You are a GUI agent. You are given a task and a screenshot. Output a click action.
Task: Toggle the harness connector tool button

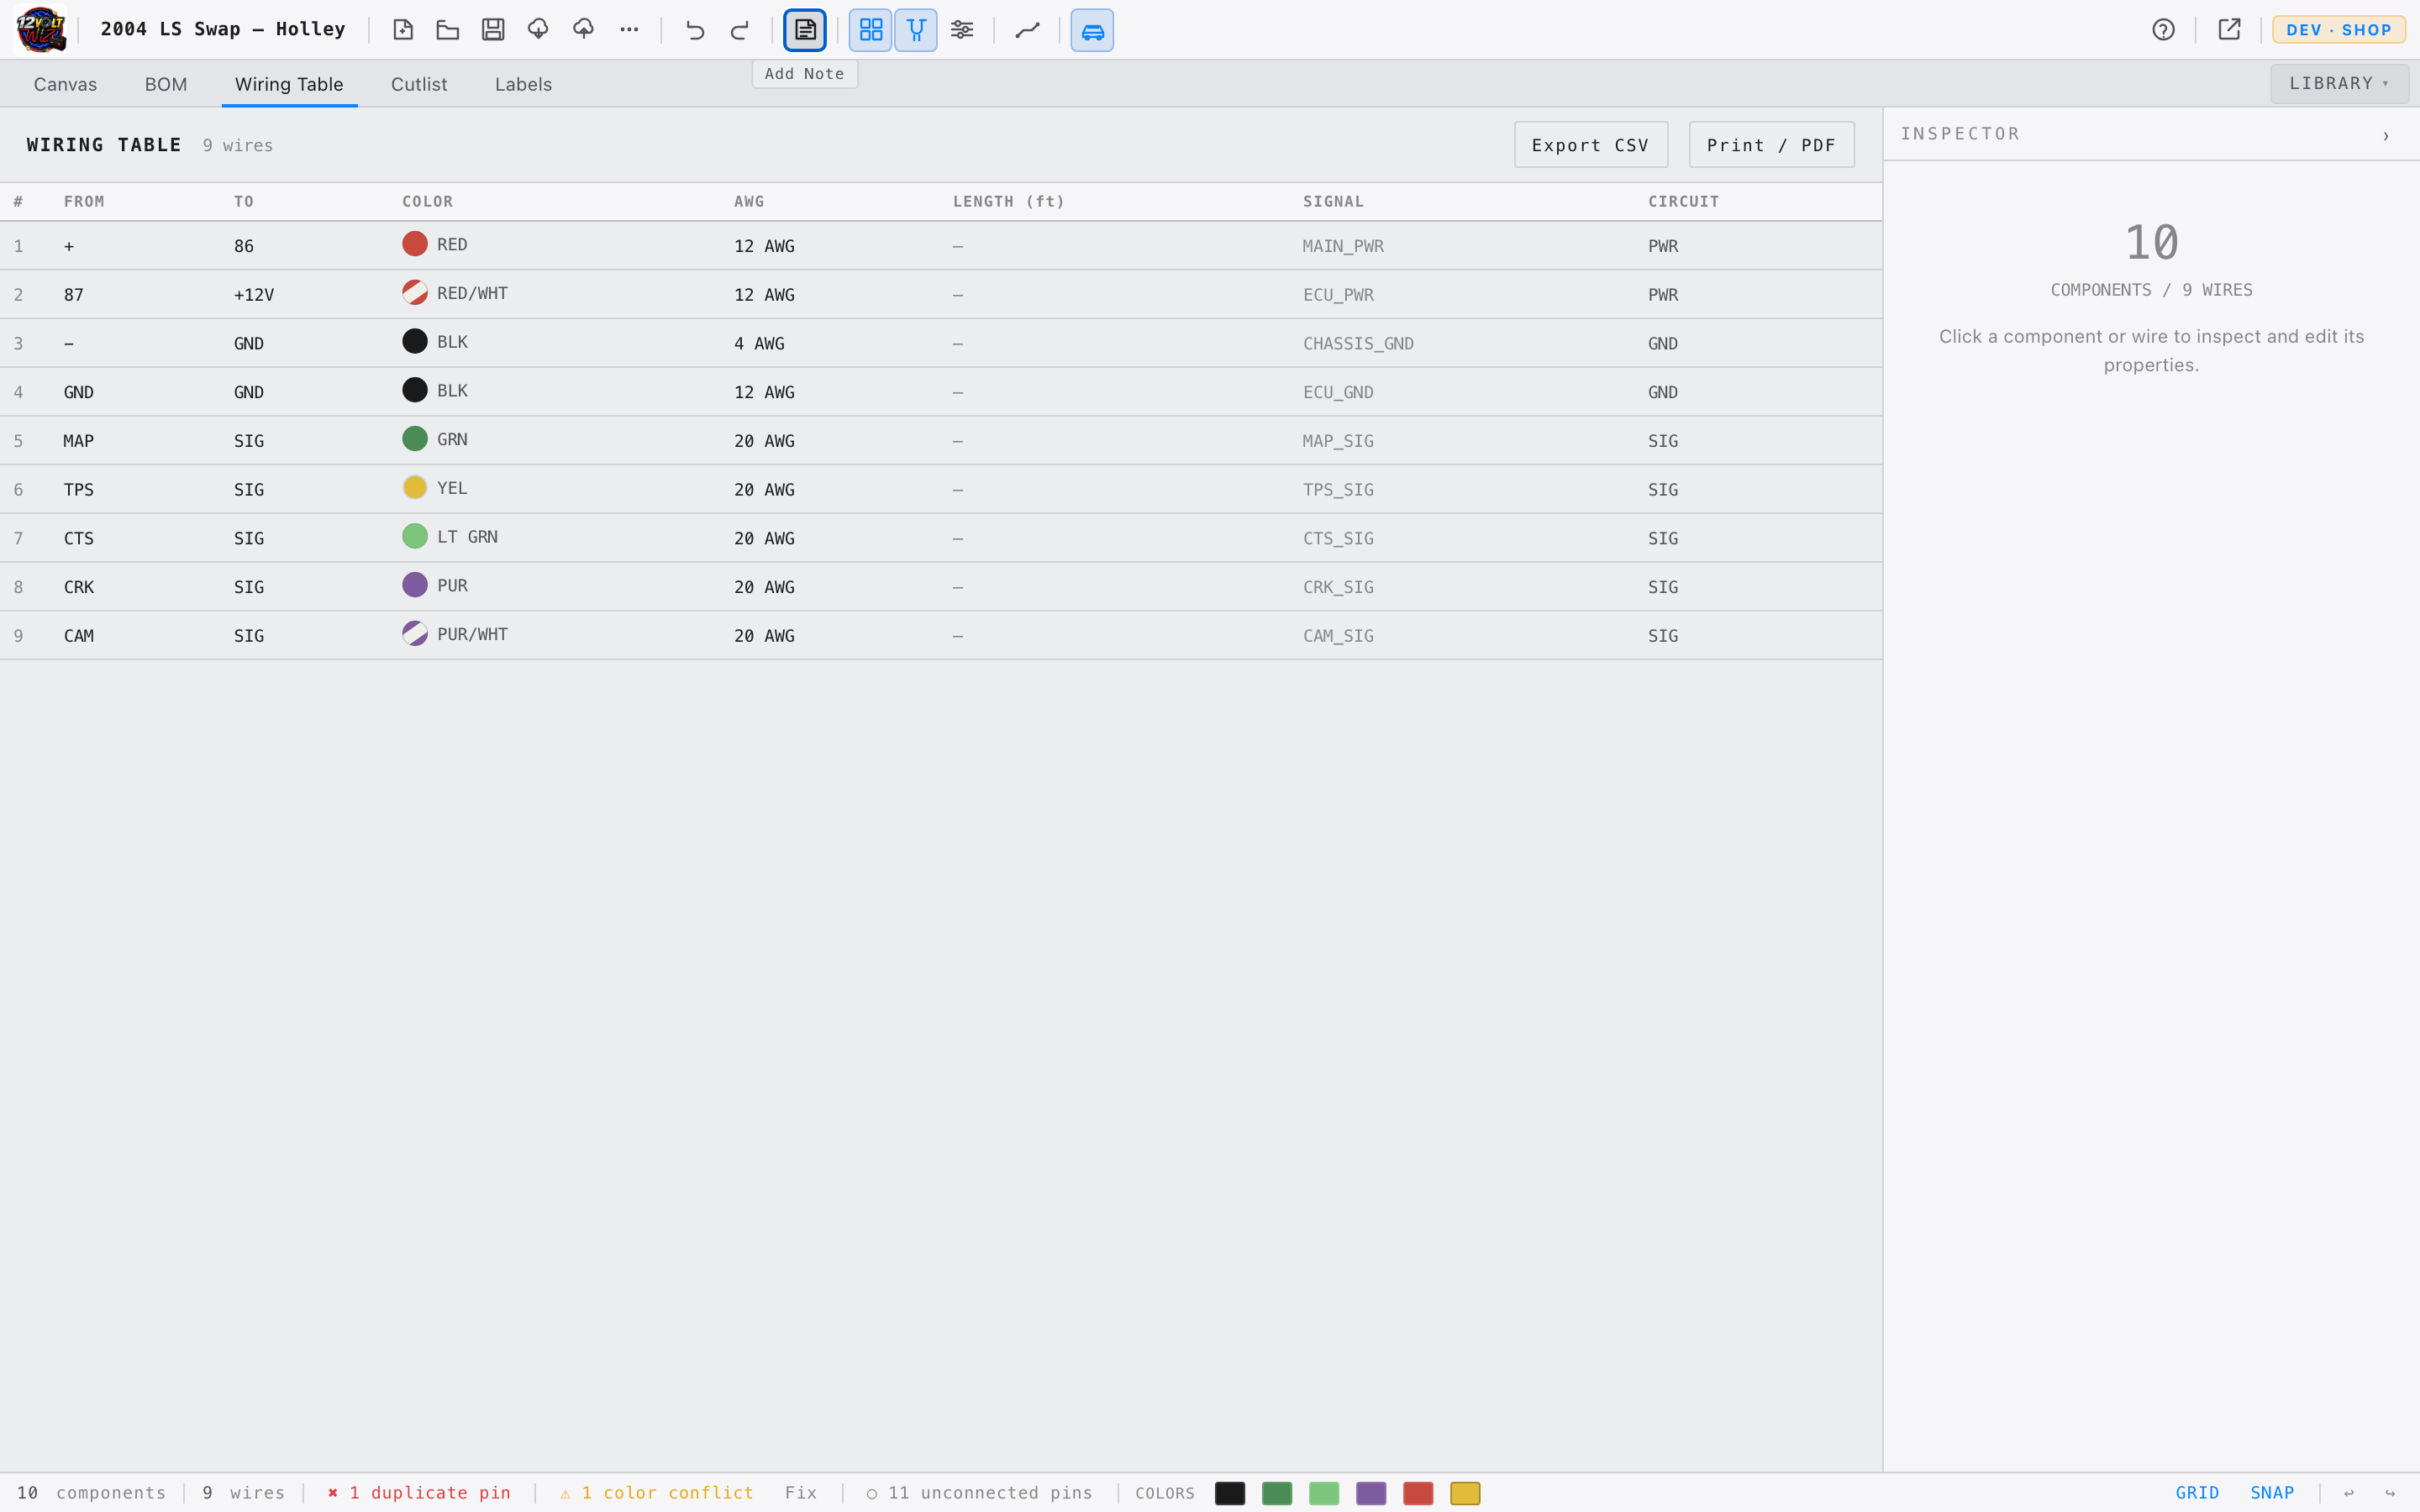pos(916,30)
